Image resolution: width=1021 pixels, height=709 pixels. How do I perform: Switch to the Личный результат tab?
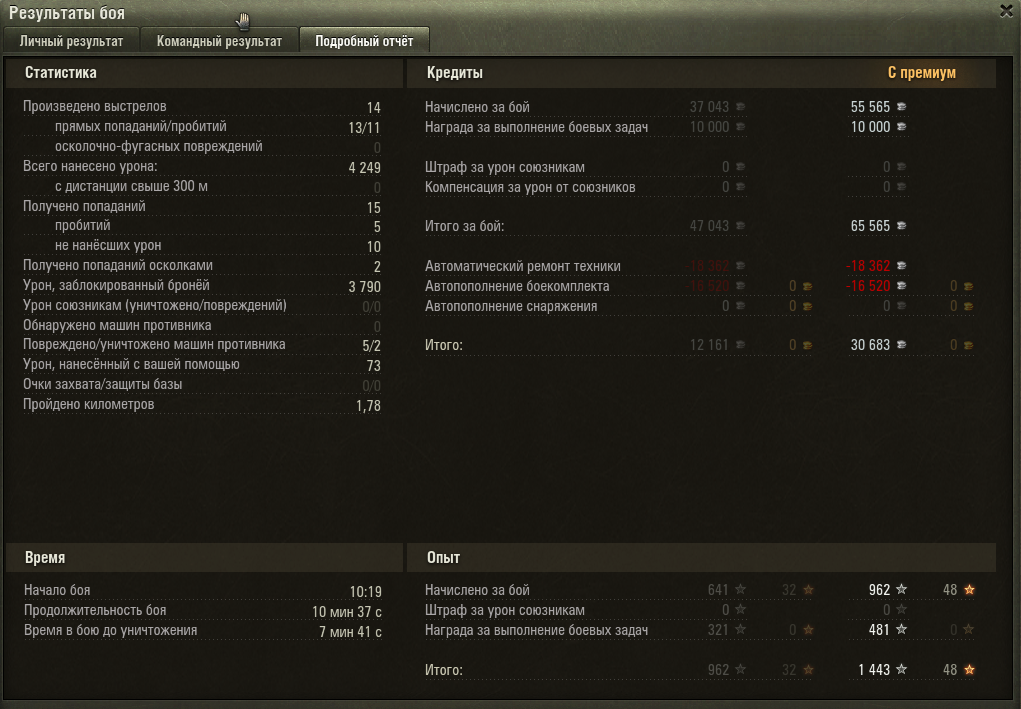(x=71, y=41)
